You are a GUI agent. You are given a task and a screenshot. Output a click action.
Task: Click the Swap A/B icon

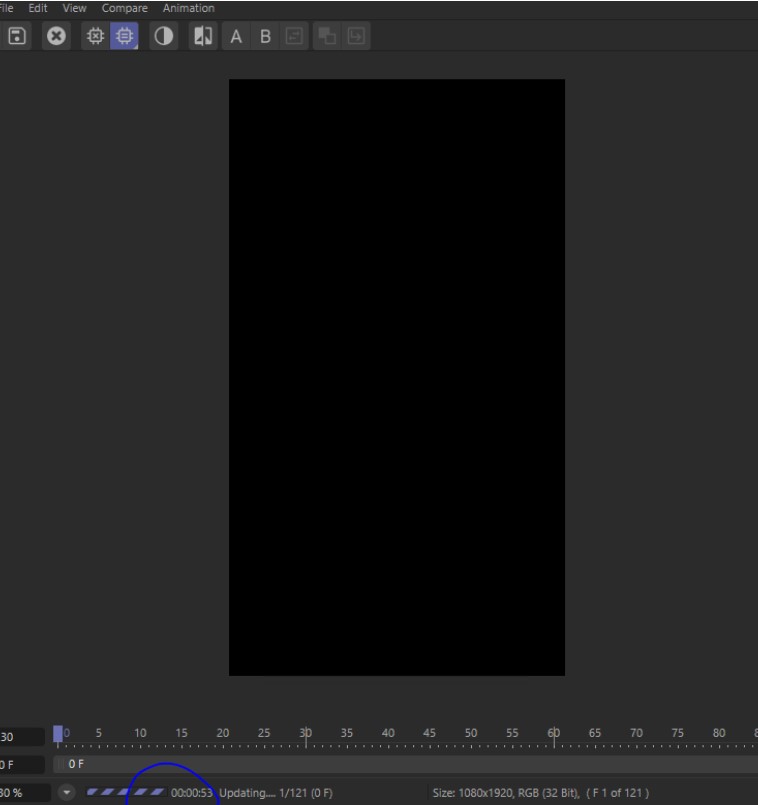(x=293, y=36)
